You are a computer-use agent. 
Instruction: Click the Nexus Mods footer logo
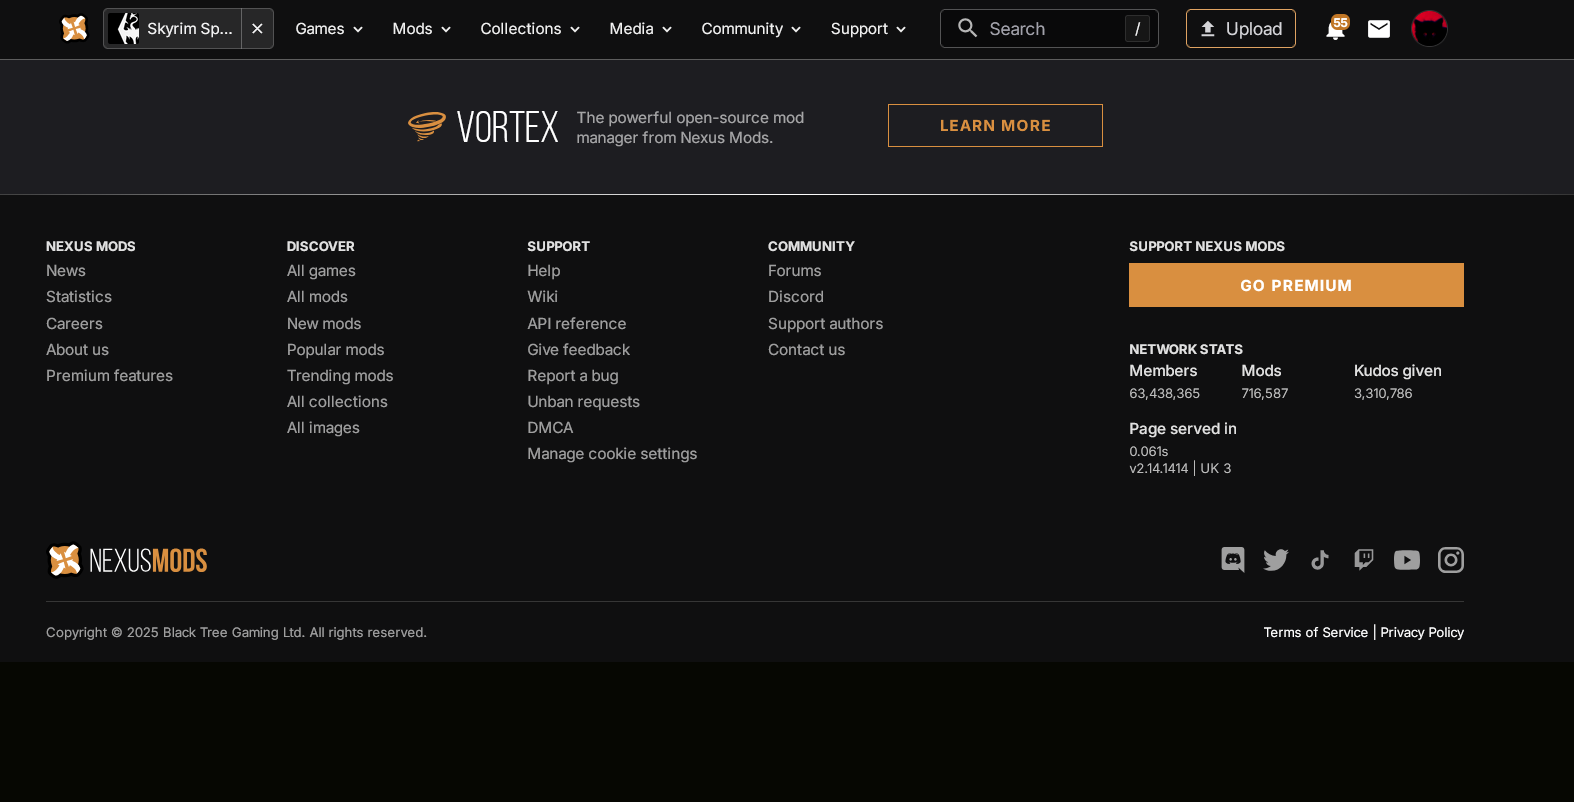pos(128,560)
